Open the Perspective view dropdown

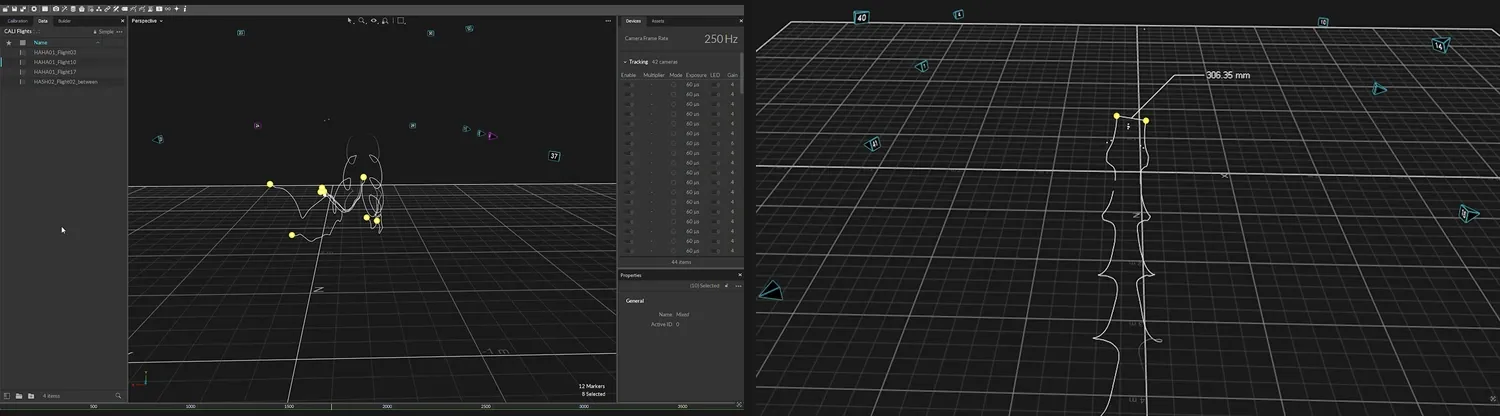(148, 20)
